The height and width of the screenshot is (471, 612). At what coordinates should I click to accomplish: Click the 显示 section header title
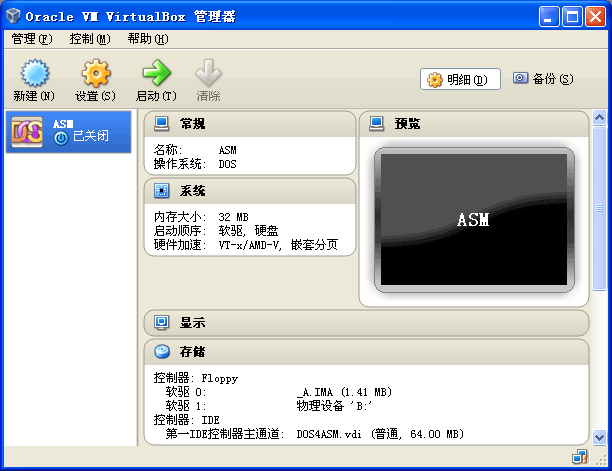pyautogui.click(x=192, y=323)
